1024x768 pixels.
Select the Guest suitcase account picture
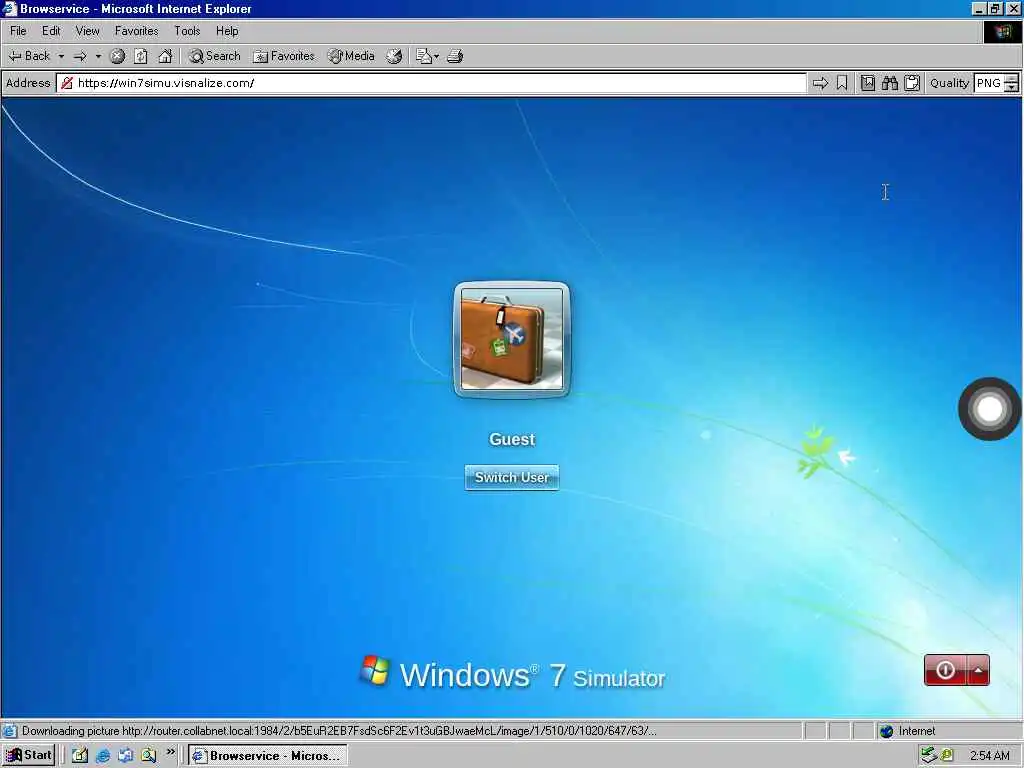click(511, 339)
